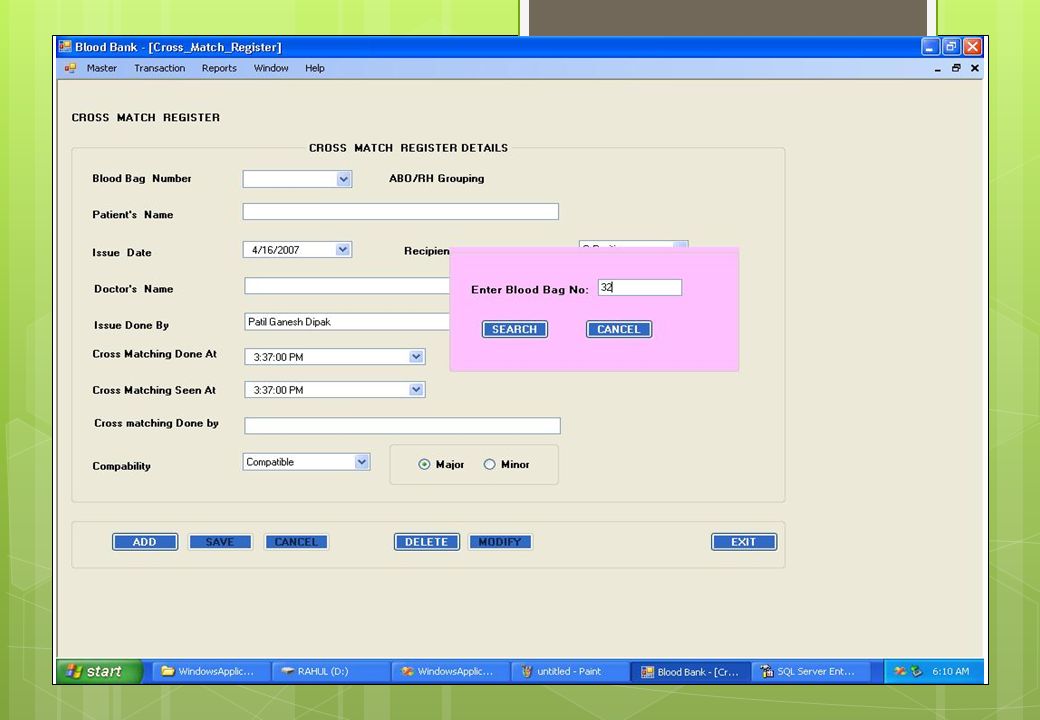This screenshot has height=720, width=1040.
Task: Open the Help menu
Action: (314, 68)
